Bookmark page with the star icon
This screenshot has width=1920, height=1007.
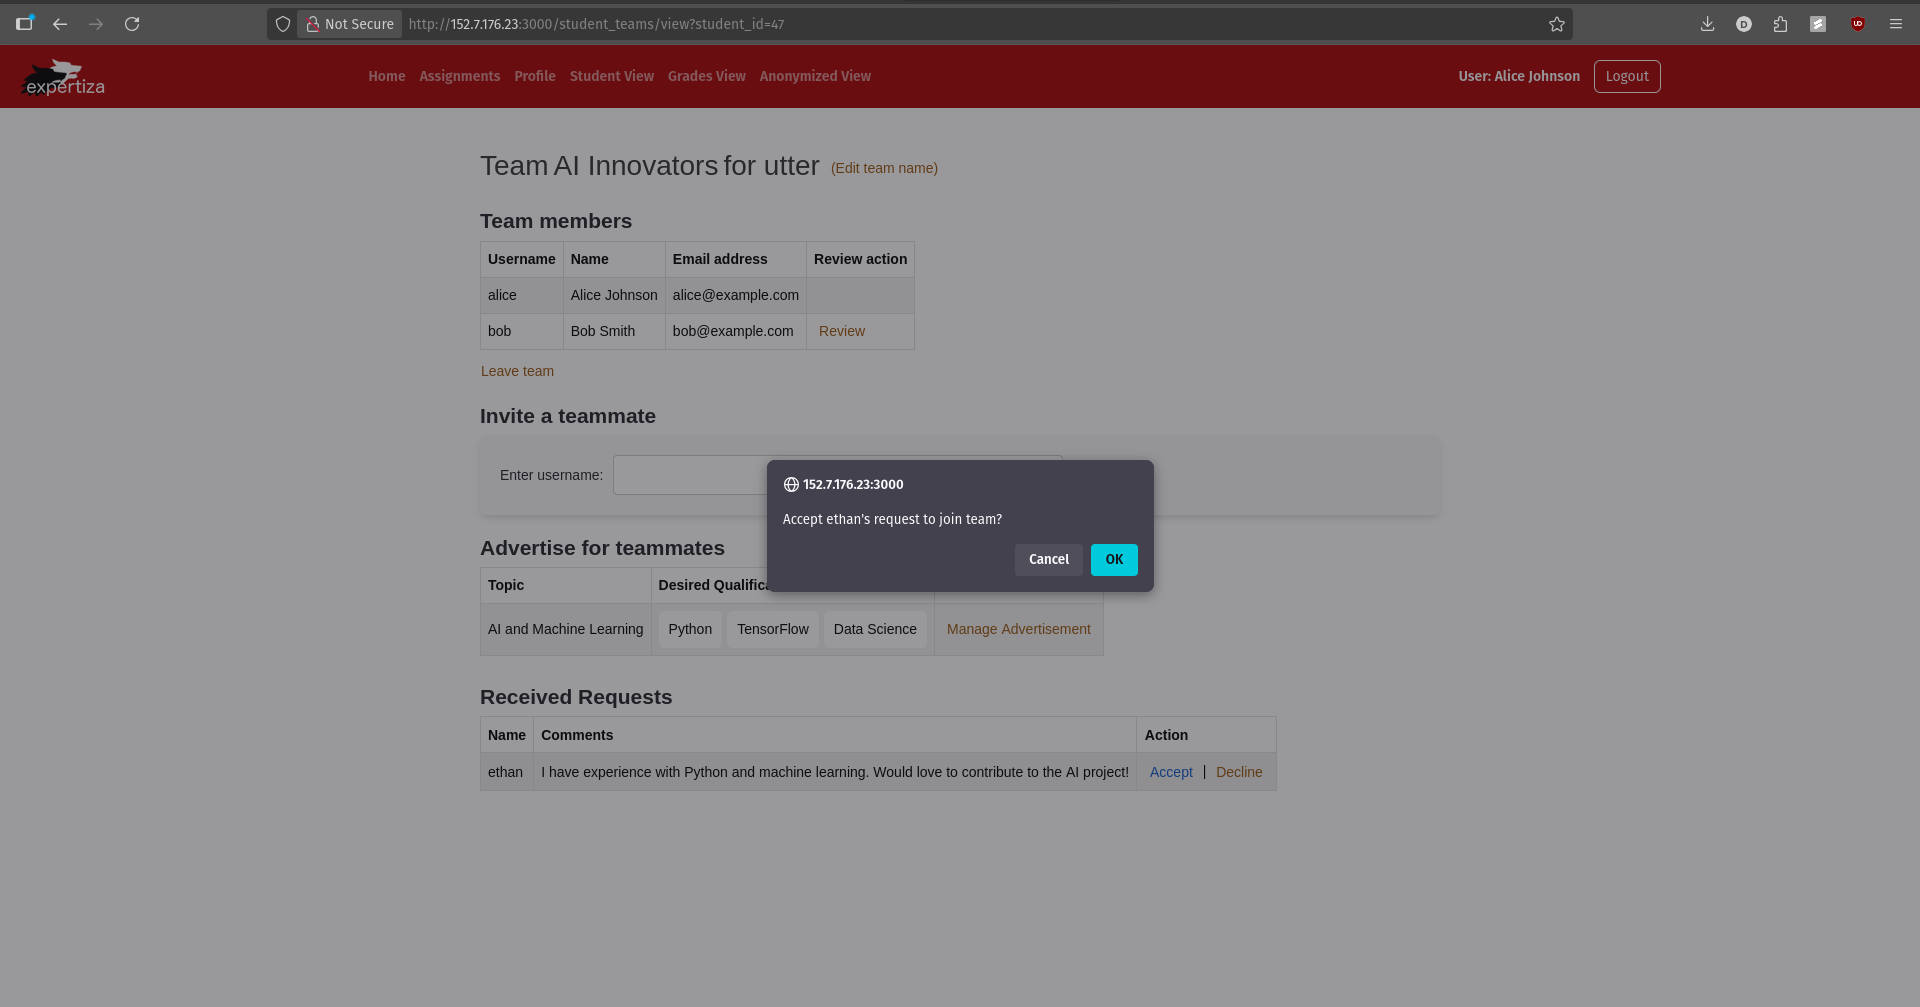tap(1556, 24)
